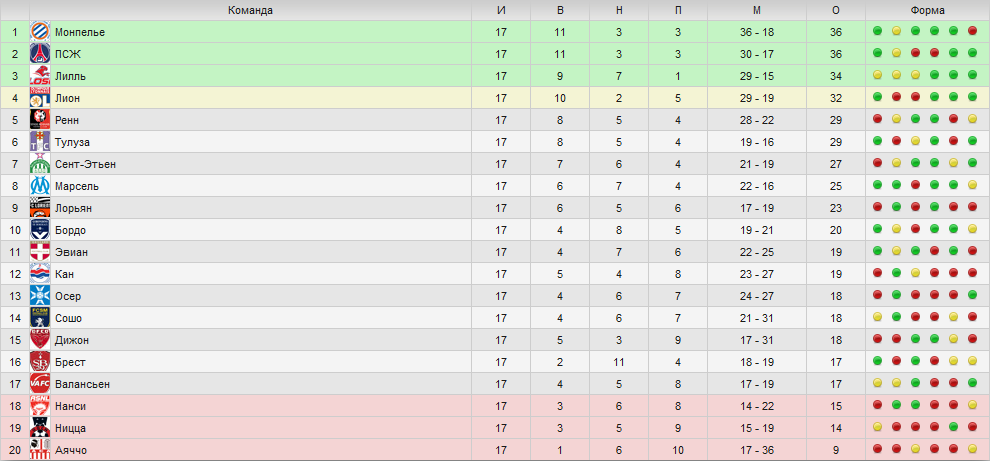Click the Валансьен VAFC logo
Screen dimensions: 990x461
click(40, 384)
